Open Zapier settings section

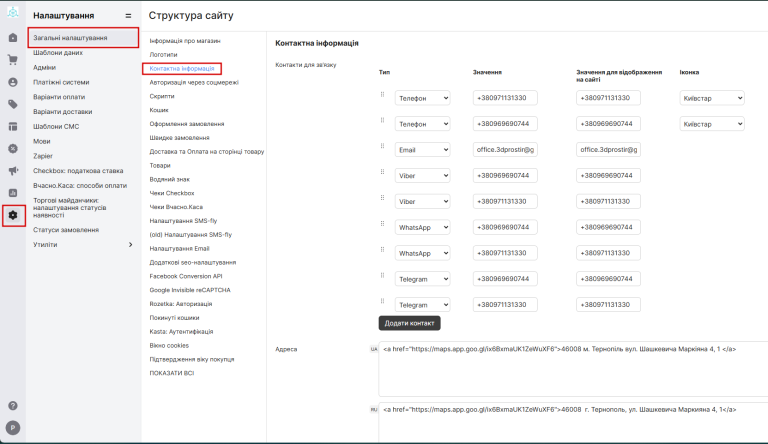[x=43, y=156]
